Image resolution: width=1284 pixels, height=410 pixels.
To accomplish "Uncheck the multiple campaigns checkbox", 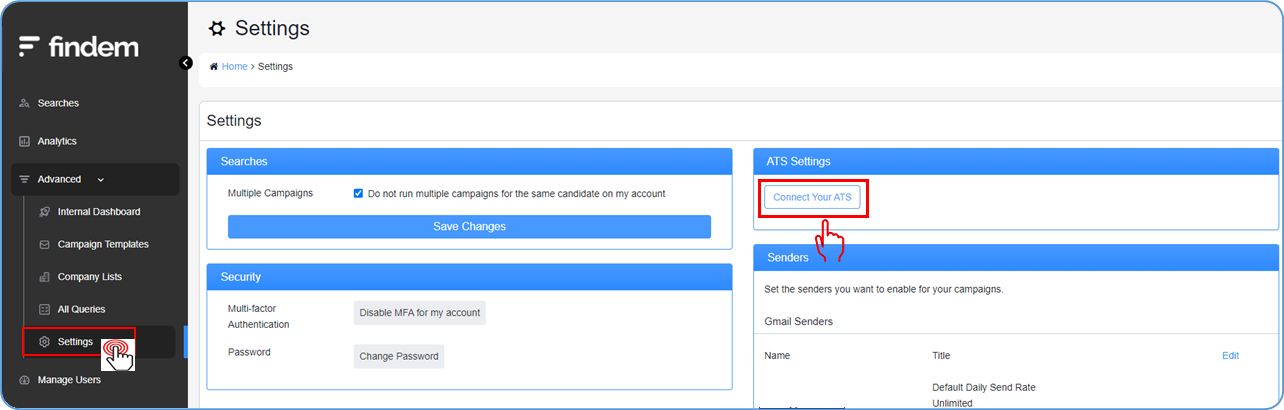I will click(x=358, y=194).
